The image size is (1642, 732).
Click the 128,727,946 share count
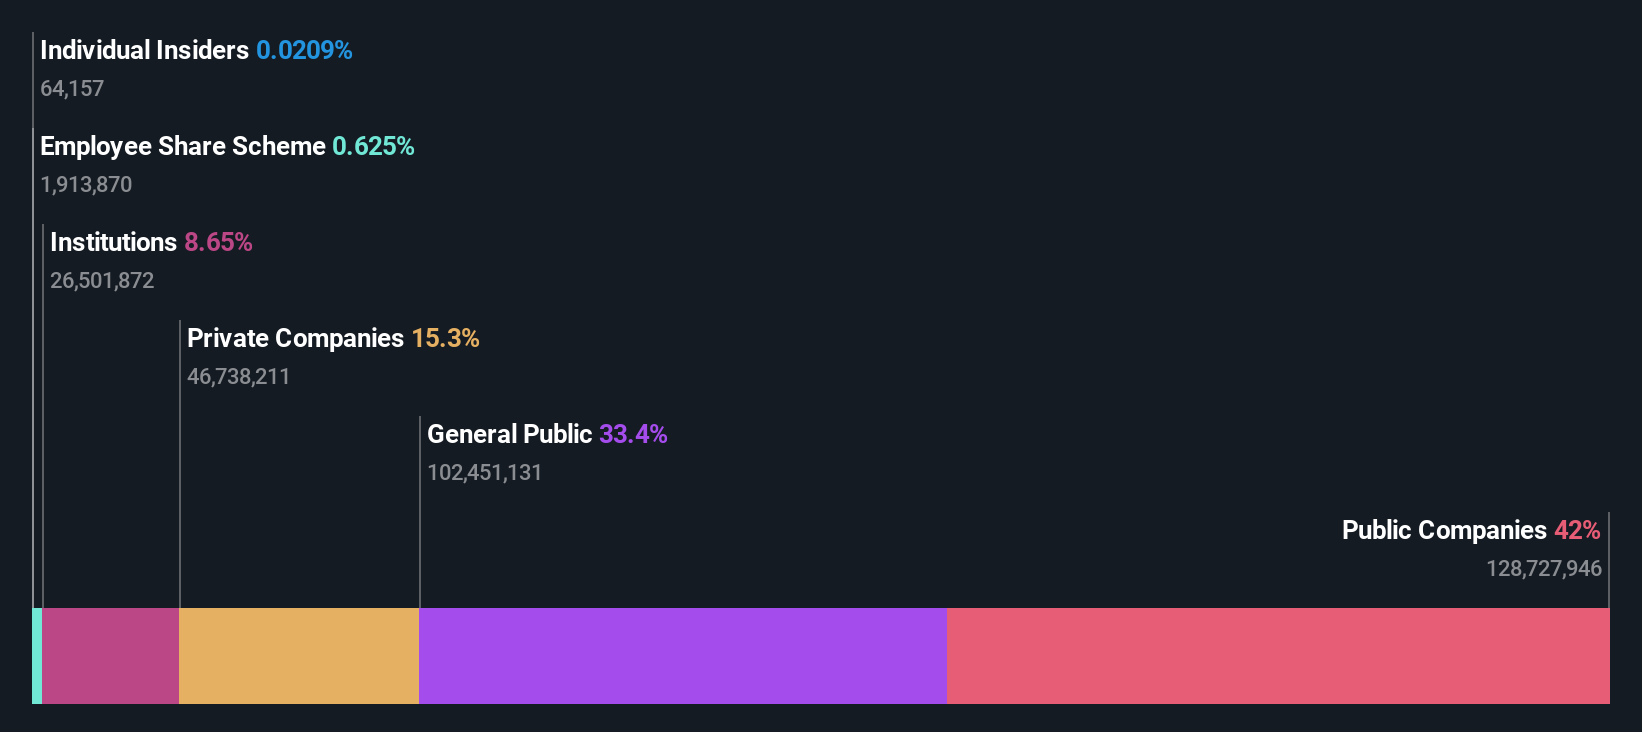(1543, 568)
